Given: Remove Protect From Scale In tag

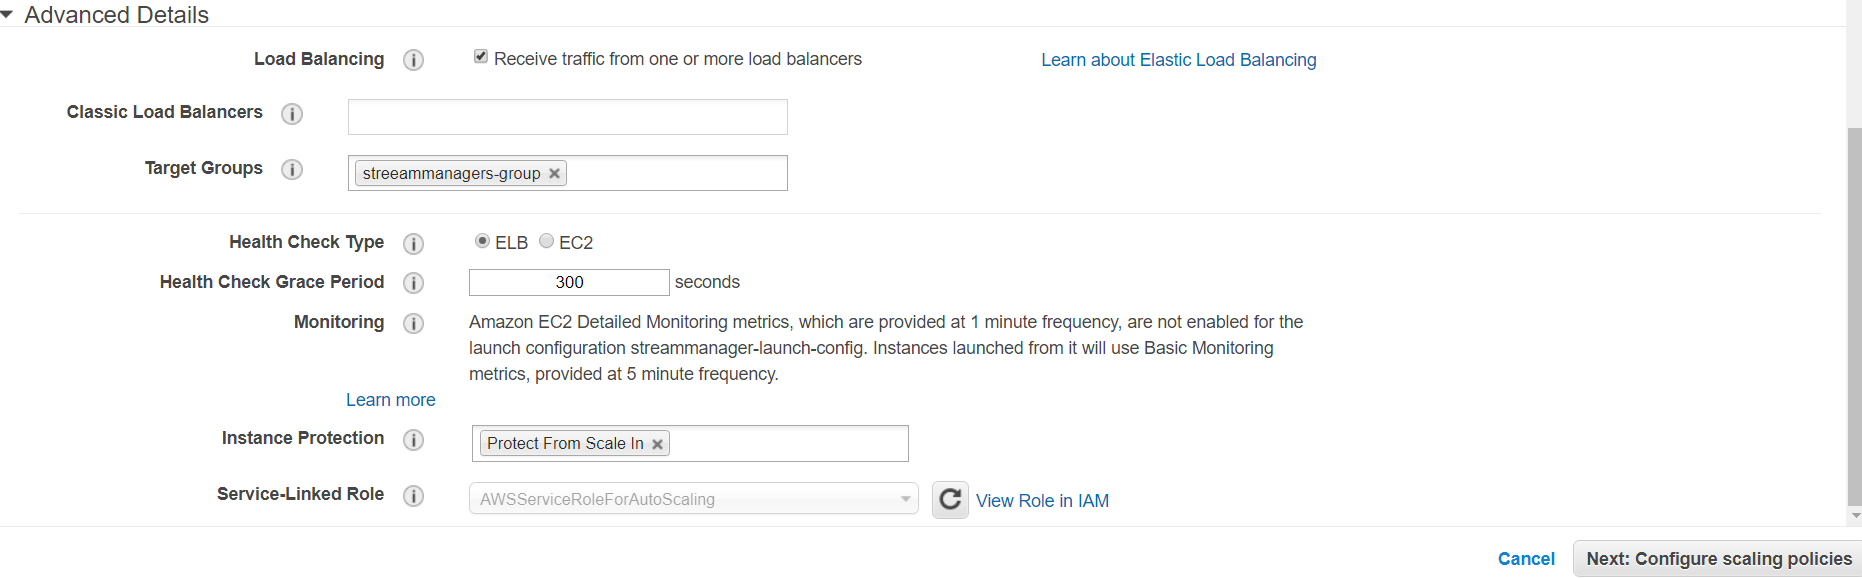Looking at the screenshot, I should tap(657, 444).
